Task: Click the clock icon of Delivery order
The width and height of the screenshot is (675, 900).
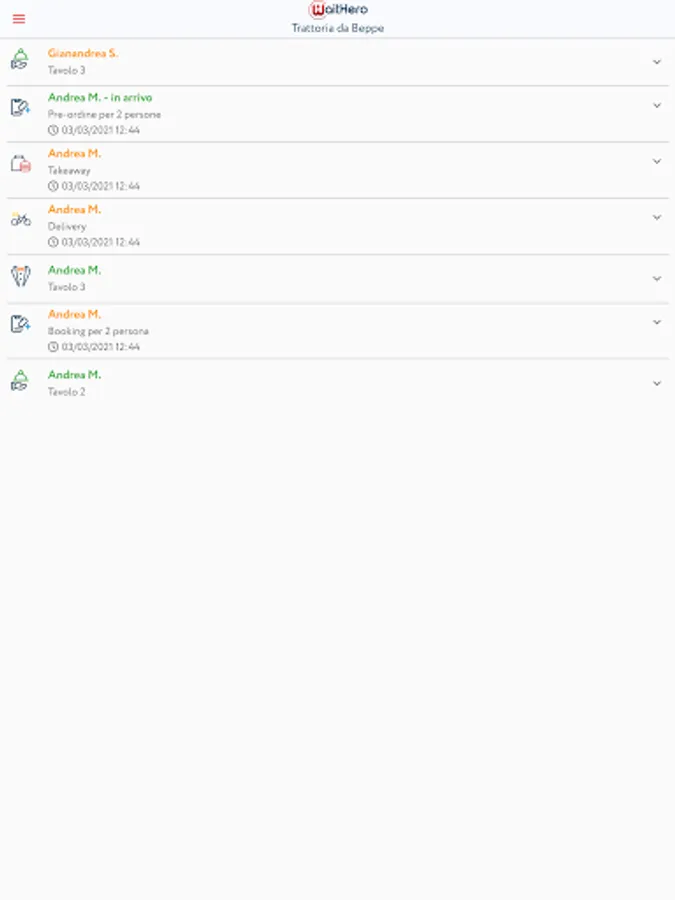Action: click(53, 242)
